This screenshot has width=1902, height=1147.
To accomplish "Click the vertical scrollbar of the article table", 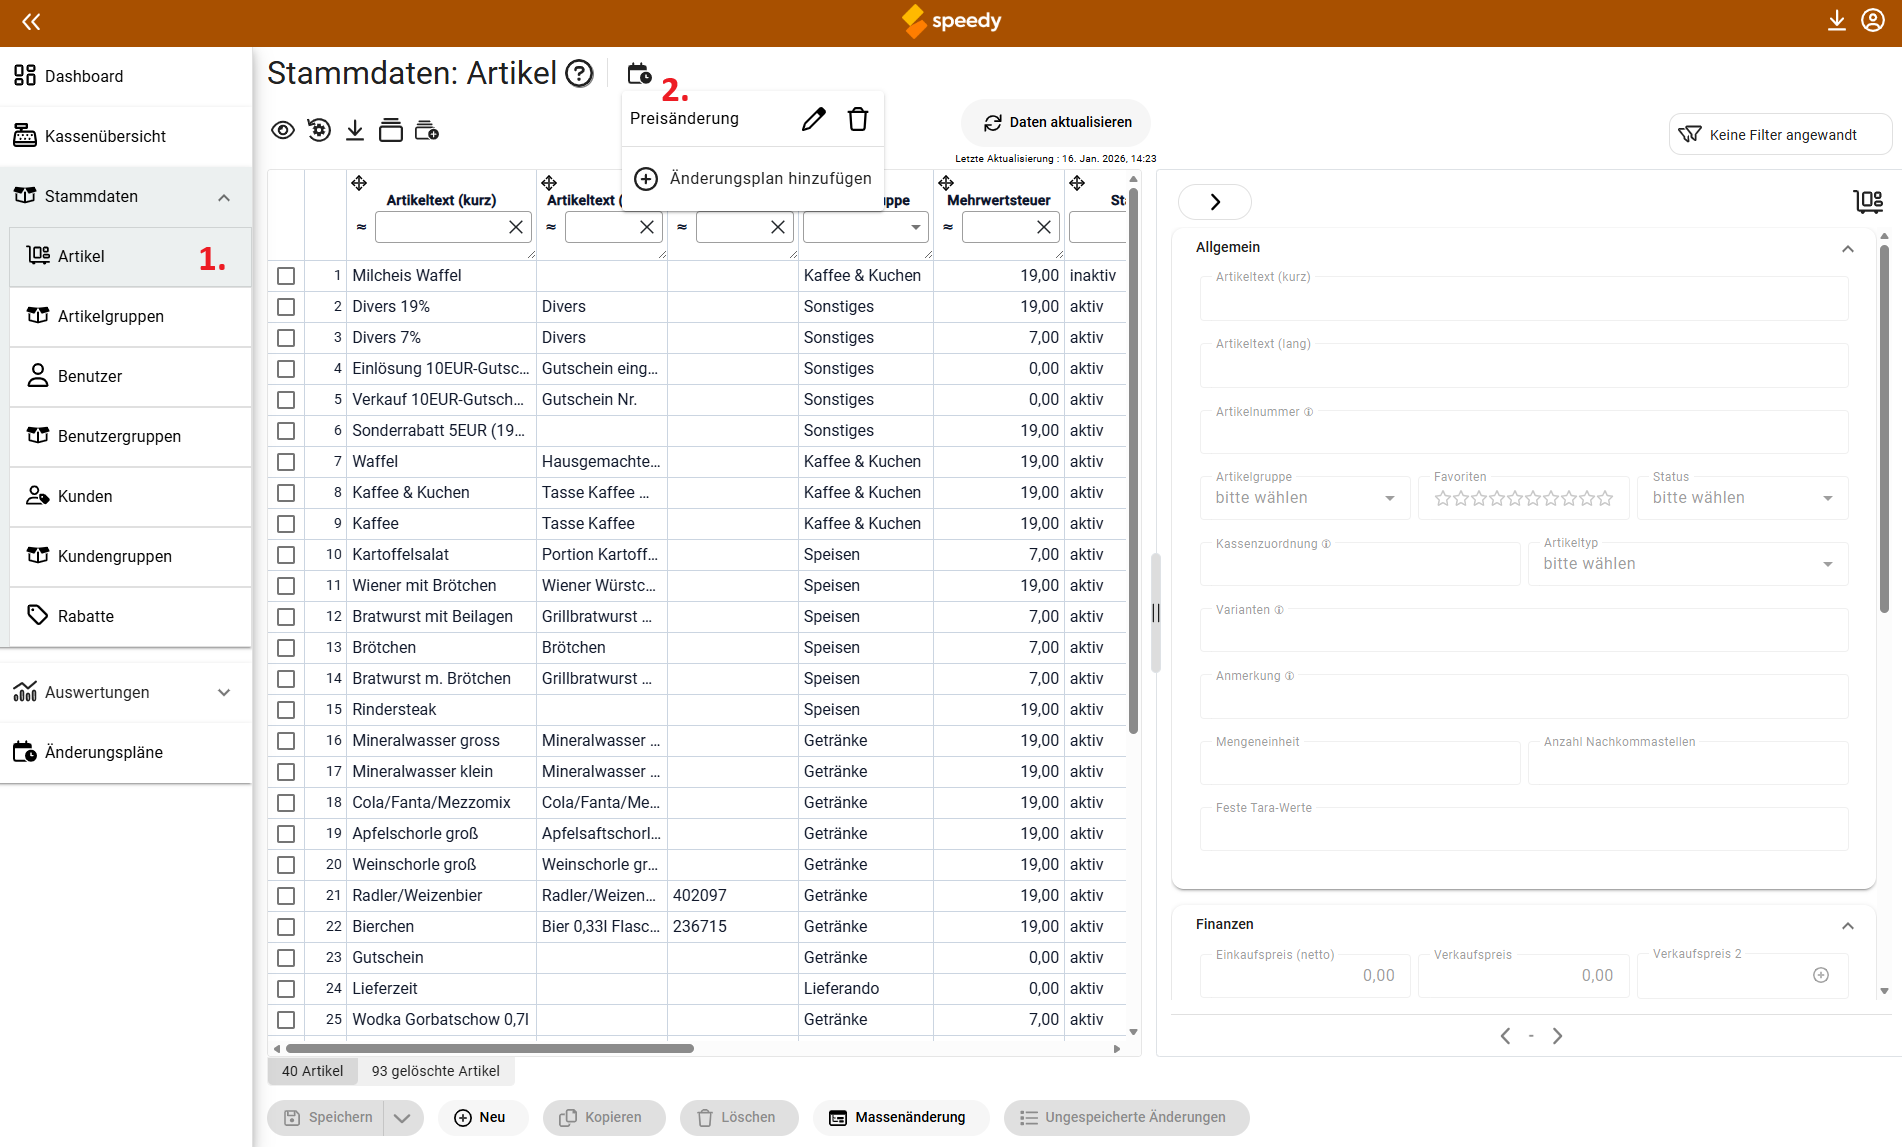I will click(x=1133, y=460).
